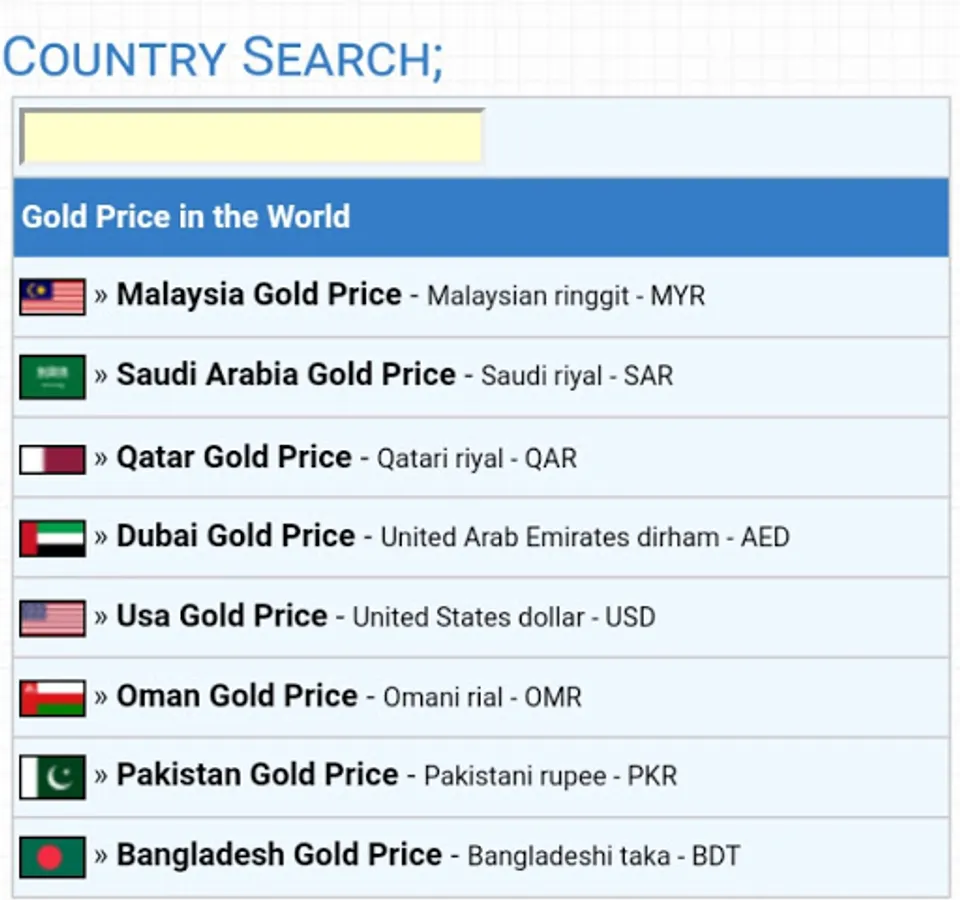The height and width of the screenshot is (900, 960).
Task: Open Malaysia Gold Price link
Action: pyautogui.click(x=259, y=294)
